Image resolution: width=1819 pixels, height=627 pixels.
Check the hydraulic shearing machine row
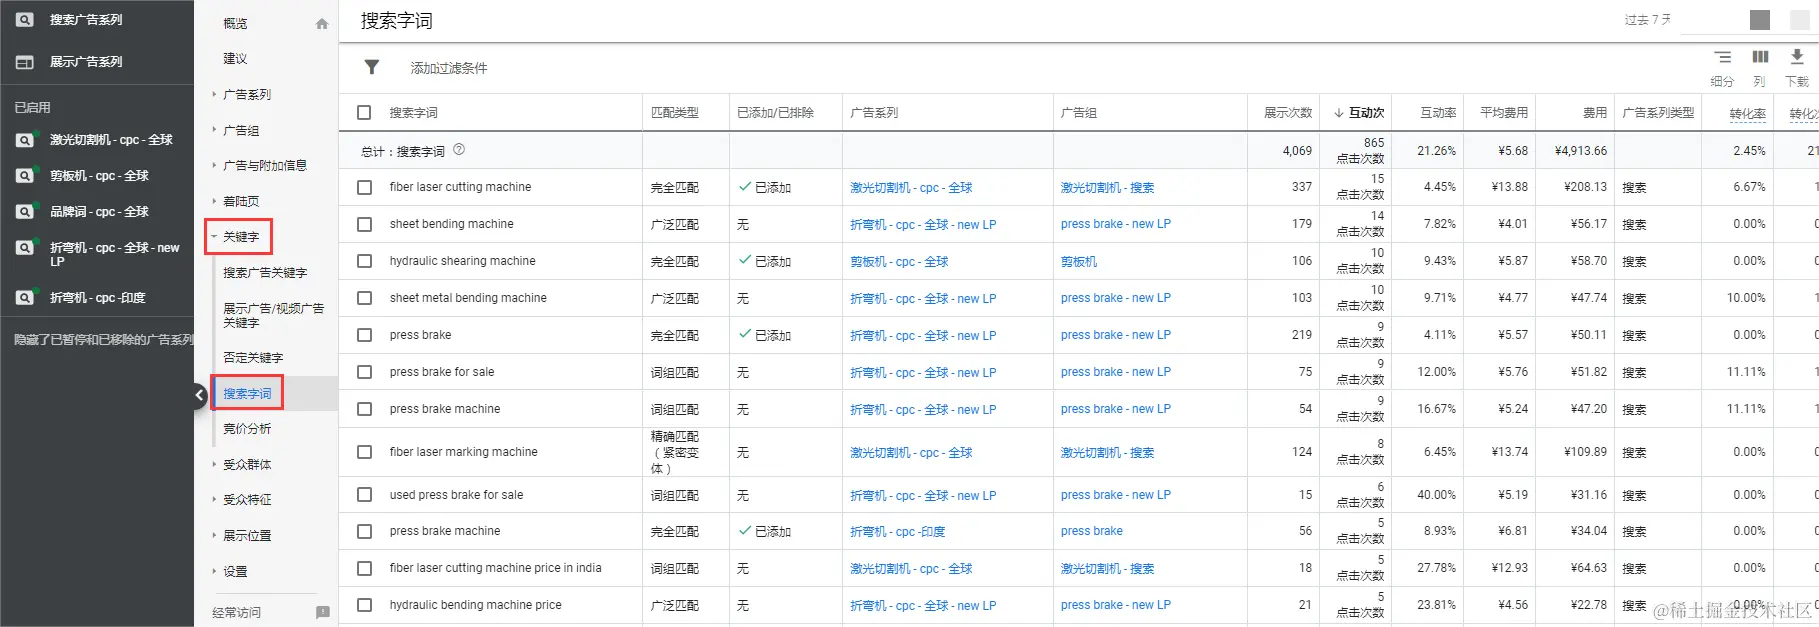[x=364, y=261]
